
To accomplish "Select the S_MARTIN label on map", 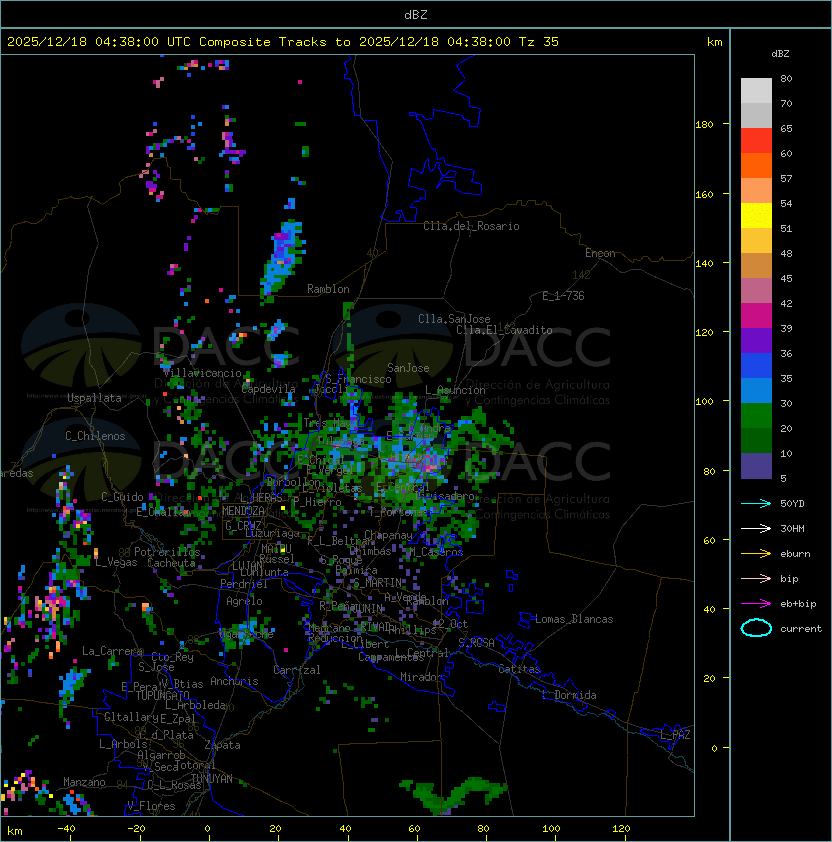I will (x=377, y=582).
